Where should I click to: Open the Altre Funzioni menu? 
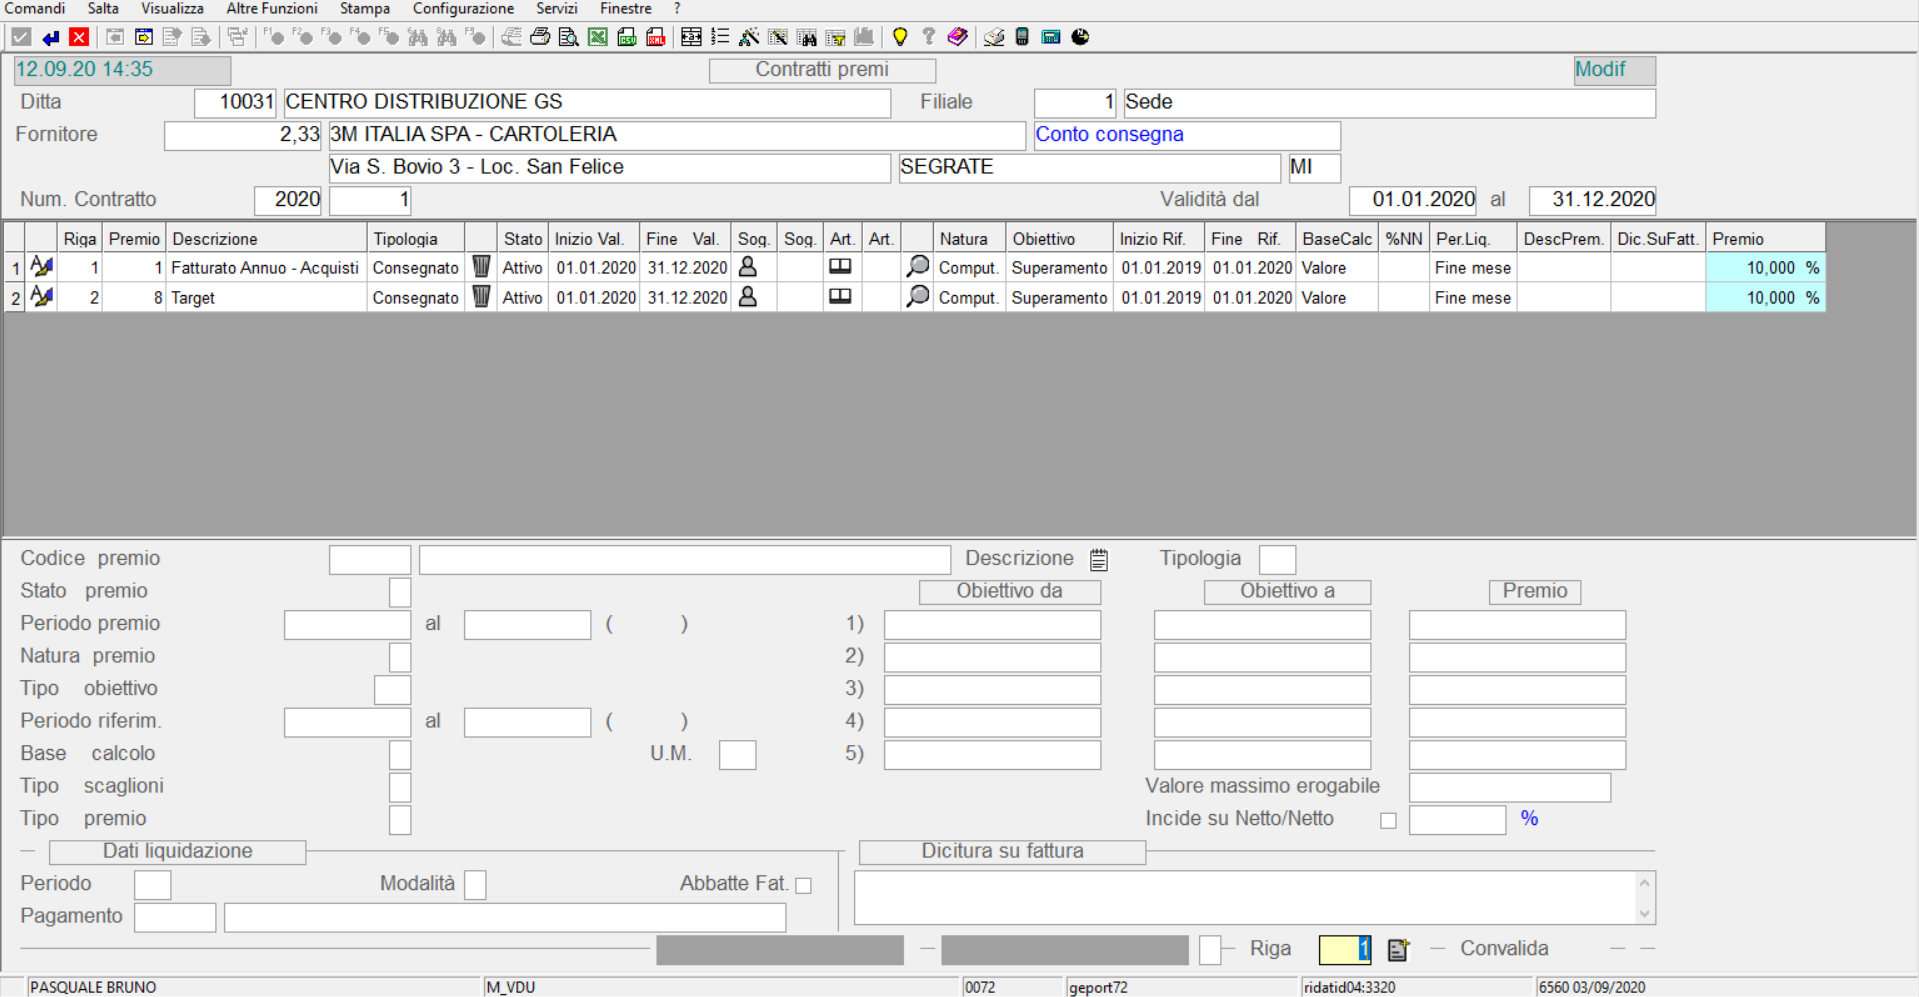pos(271,9)
